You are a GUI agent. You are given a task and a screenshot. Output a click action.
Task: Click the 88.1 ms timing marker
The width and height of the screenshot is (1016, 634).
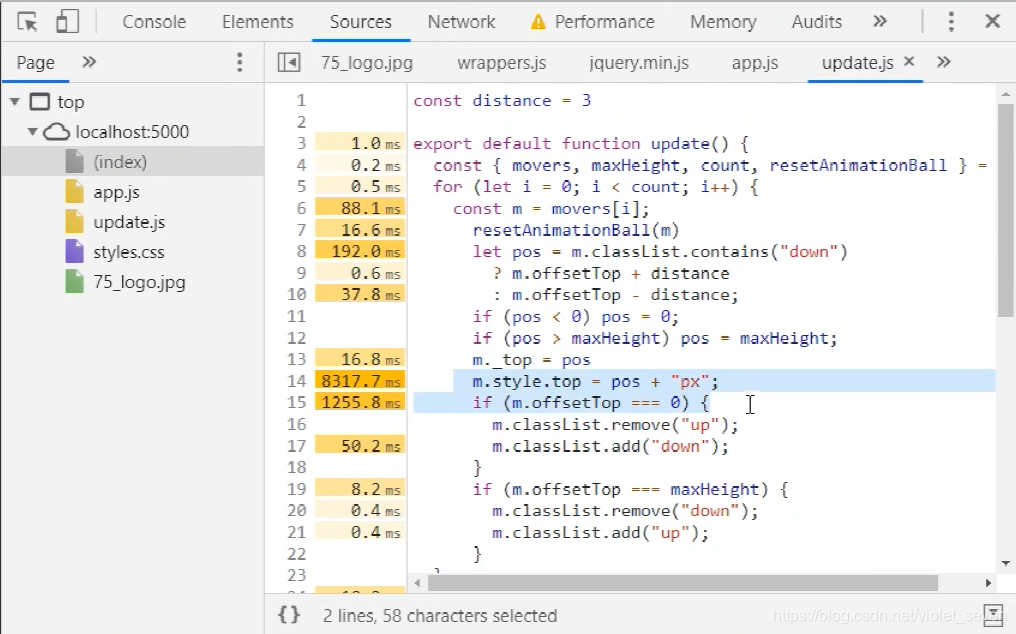360,208
